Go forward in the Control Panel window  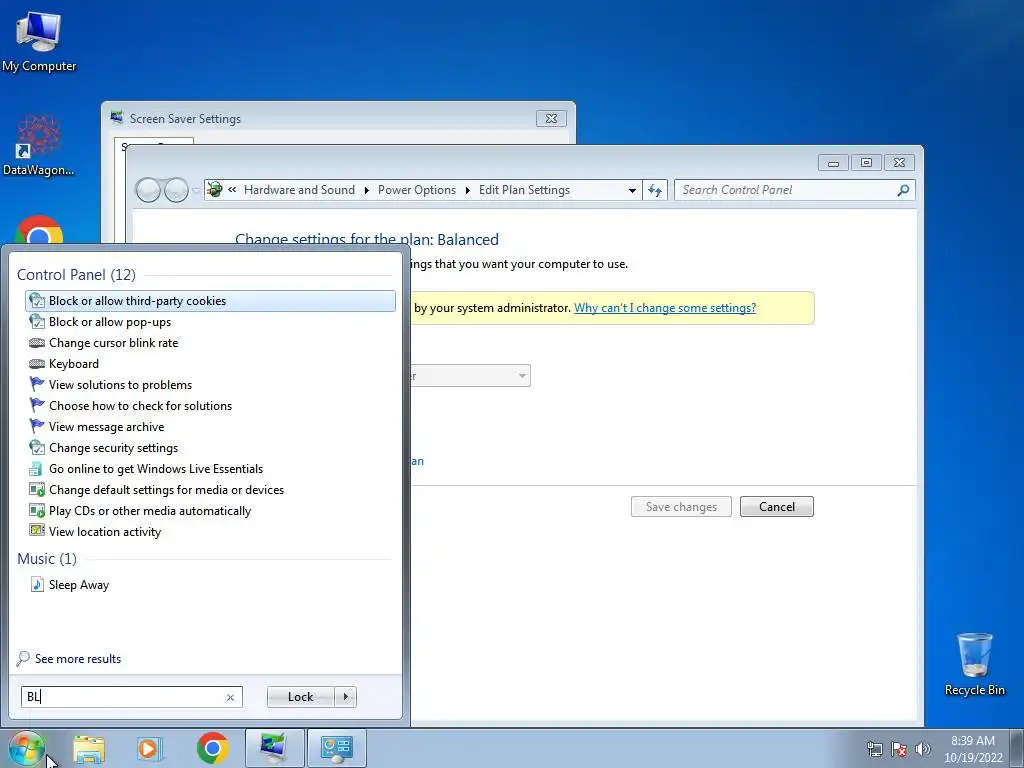click(176, 190)
